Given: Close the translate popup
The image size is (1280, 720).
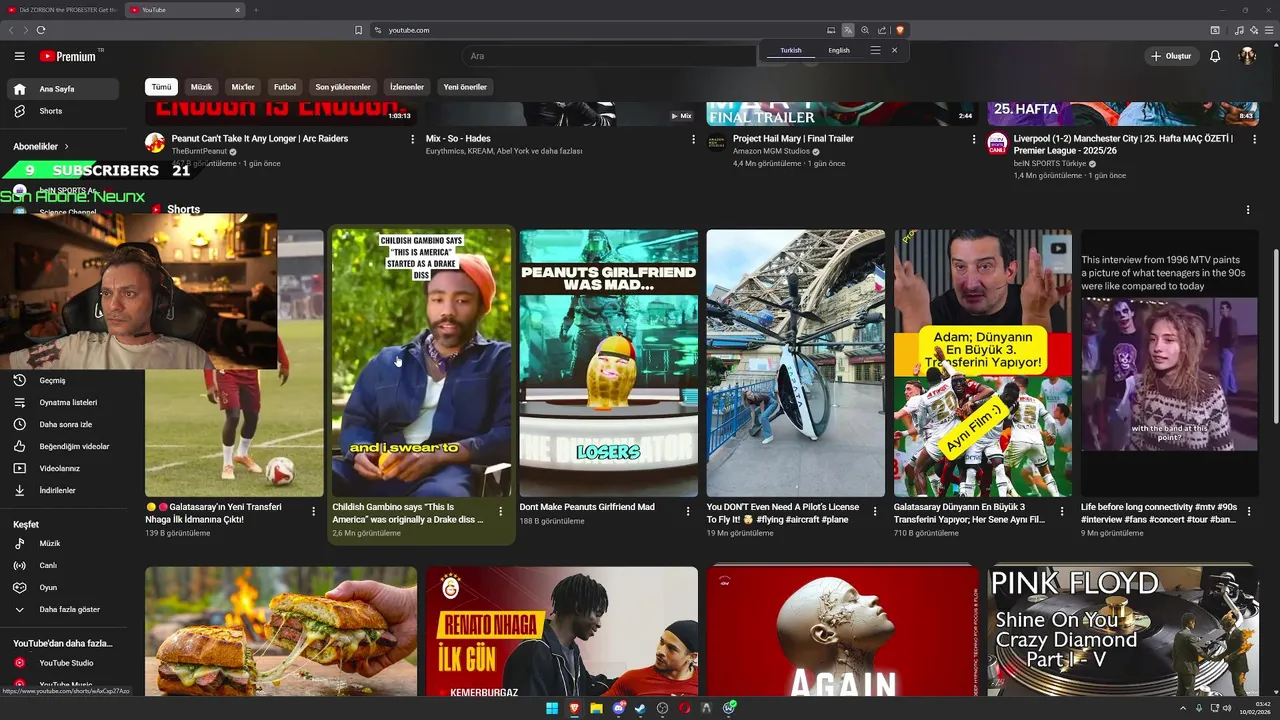Looking at the screenshot, I should (894, 50).
